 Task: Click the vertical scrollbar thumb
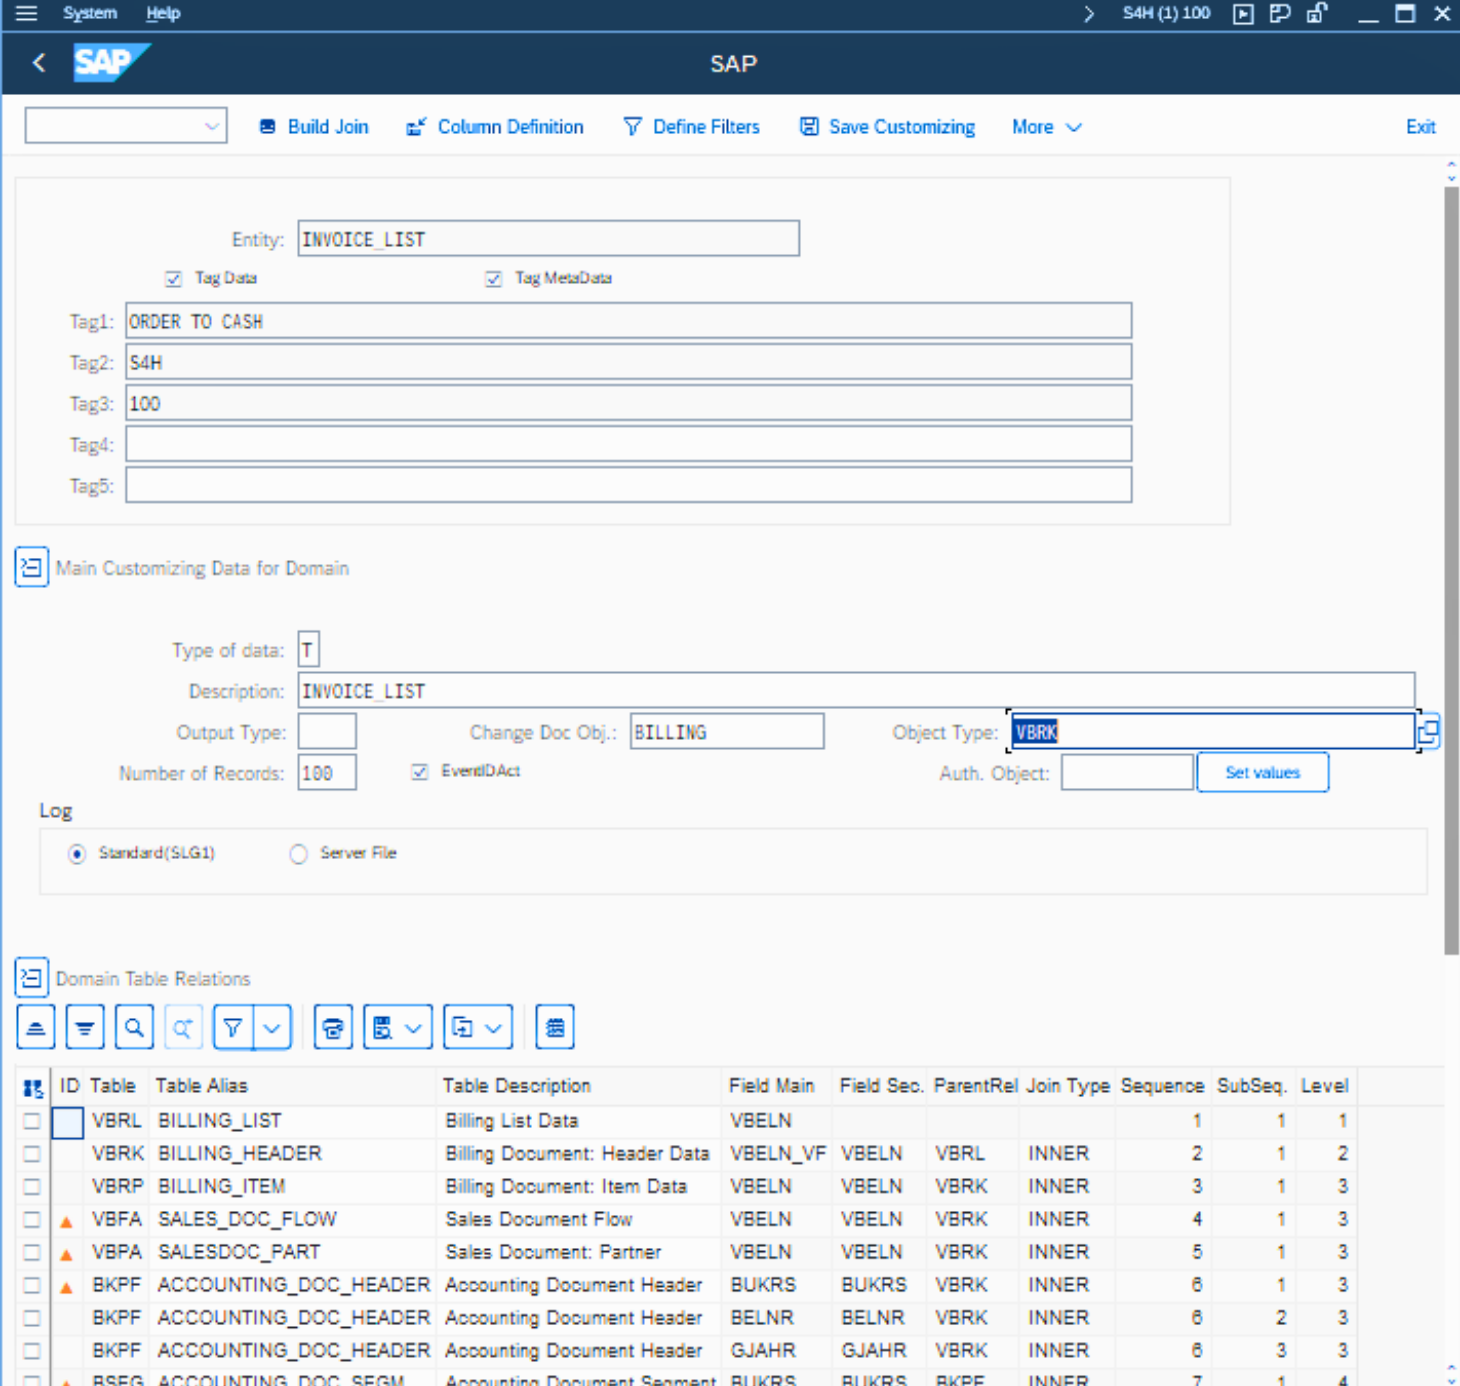click(x=1451, y=570)
